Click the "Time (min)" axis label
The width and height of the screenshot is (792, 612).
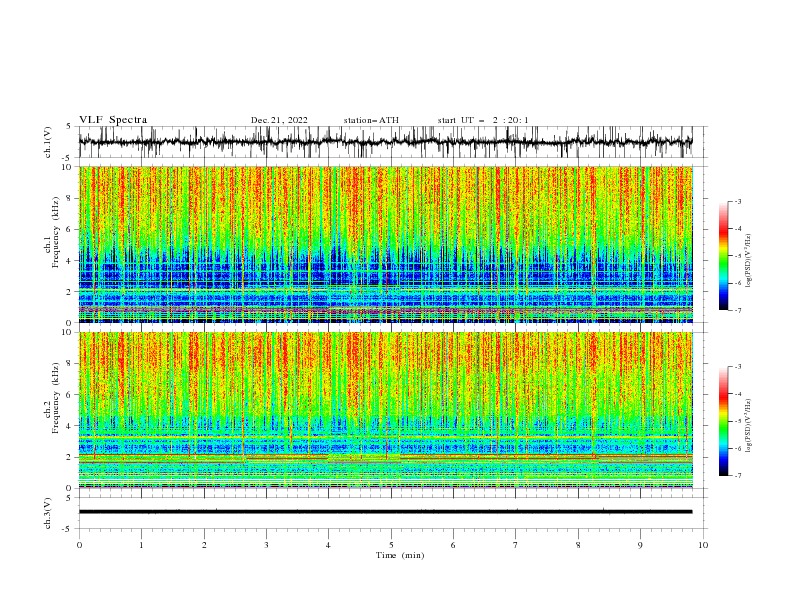point(400,555)
